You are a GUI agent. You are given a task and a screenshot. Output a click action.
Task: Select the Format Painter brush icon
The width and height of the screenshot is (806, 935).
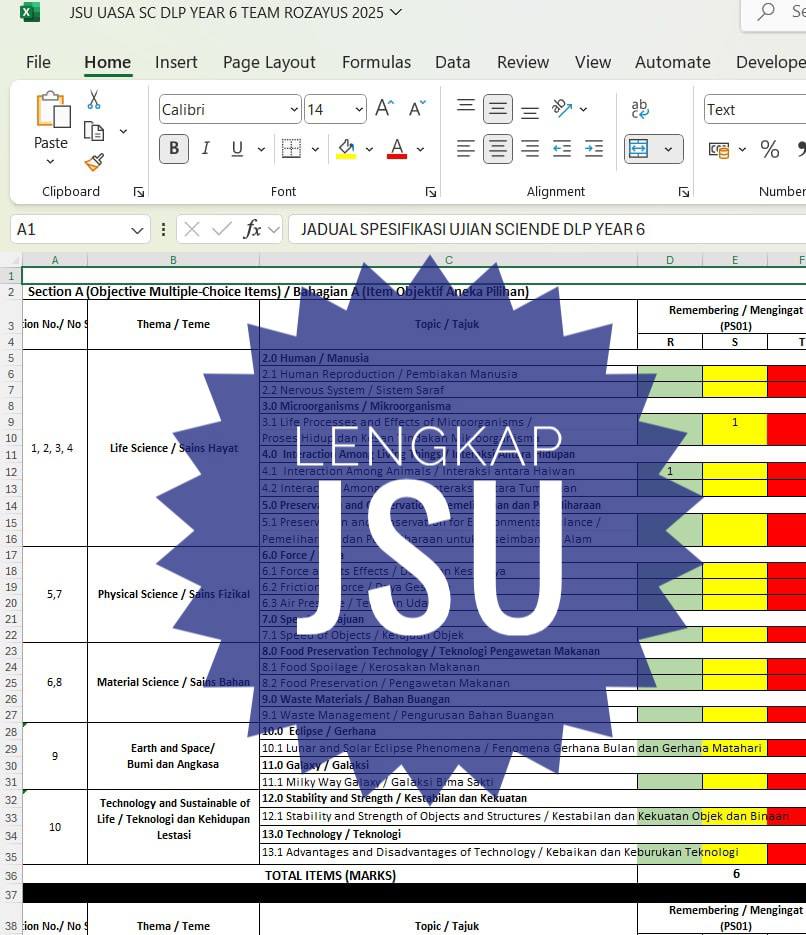click(x=94, y=162)
